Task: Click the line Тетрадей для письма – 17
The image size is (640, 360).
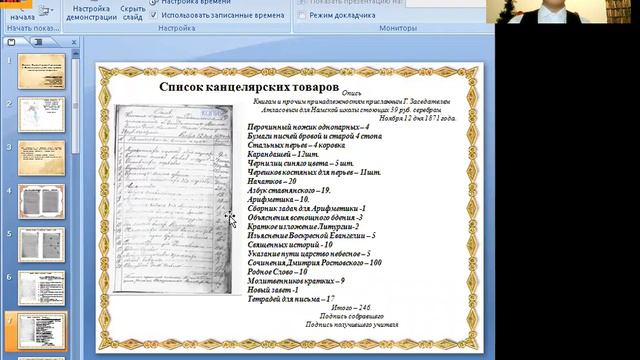Action: pos(291,299)
